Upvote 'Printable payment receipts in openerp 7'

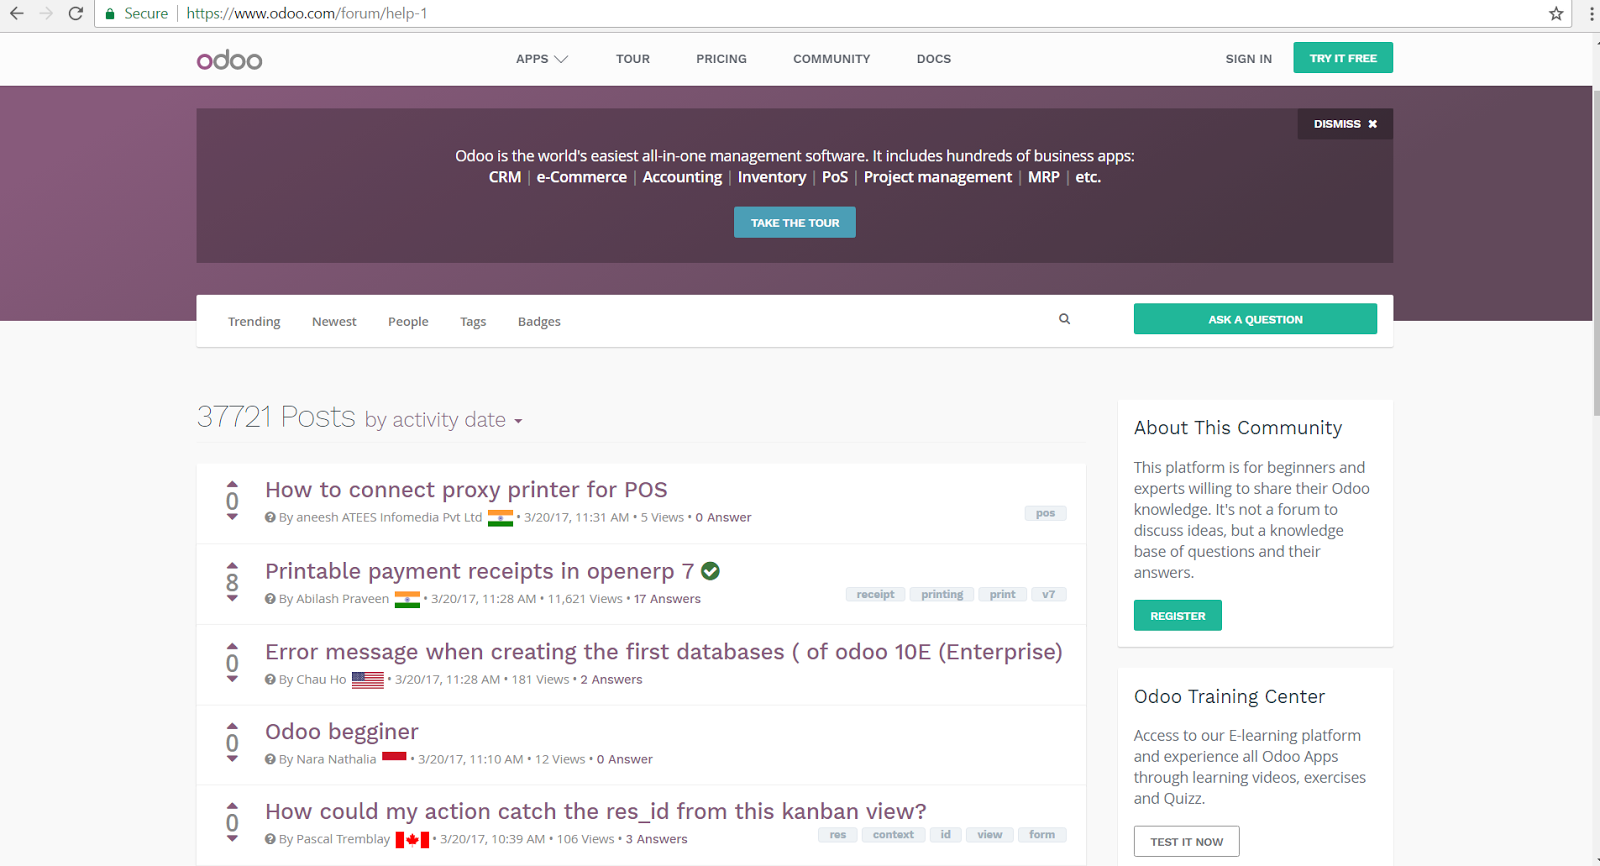coord(232,565)
